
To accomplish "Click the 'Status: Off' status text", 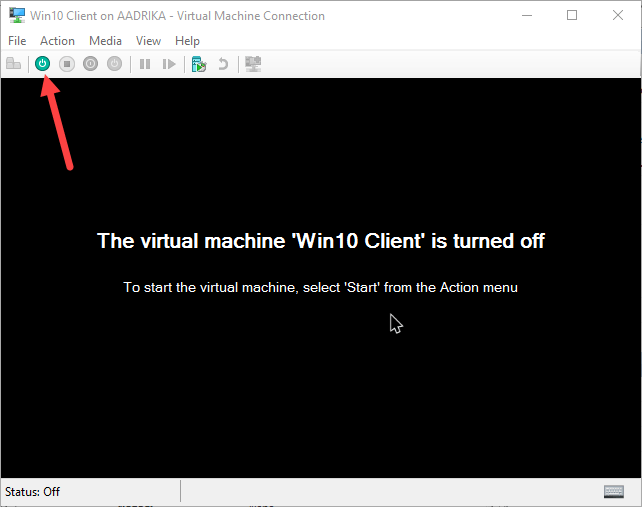I will [x=32, y=491].
